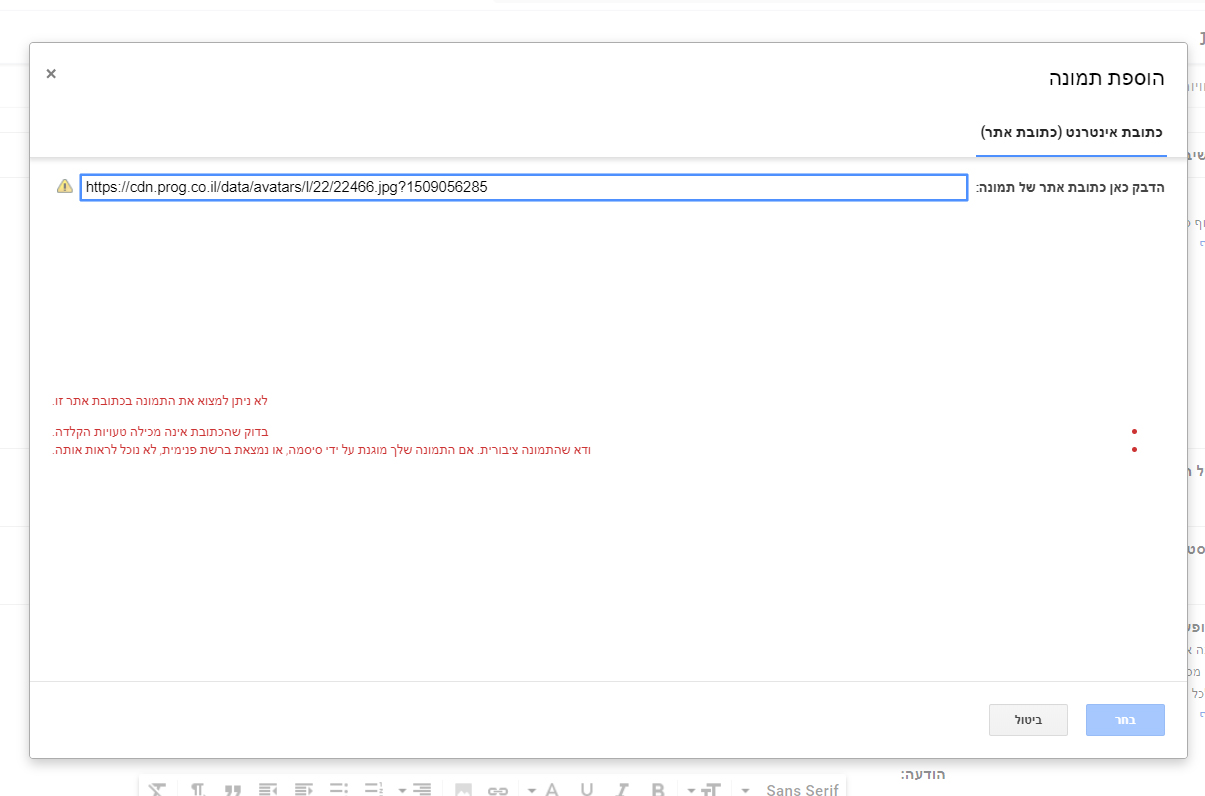Image resolution: width=1205 pixels, height=796 pixels.
Task: Close the הוספת תמונה dialog with X
Action: click(x=51, y=73)
